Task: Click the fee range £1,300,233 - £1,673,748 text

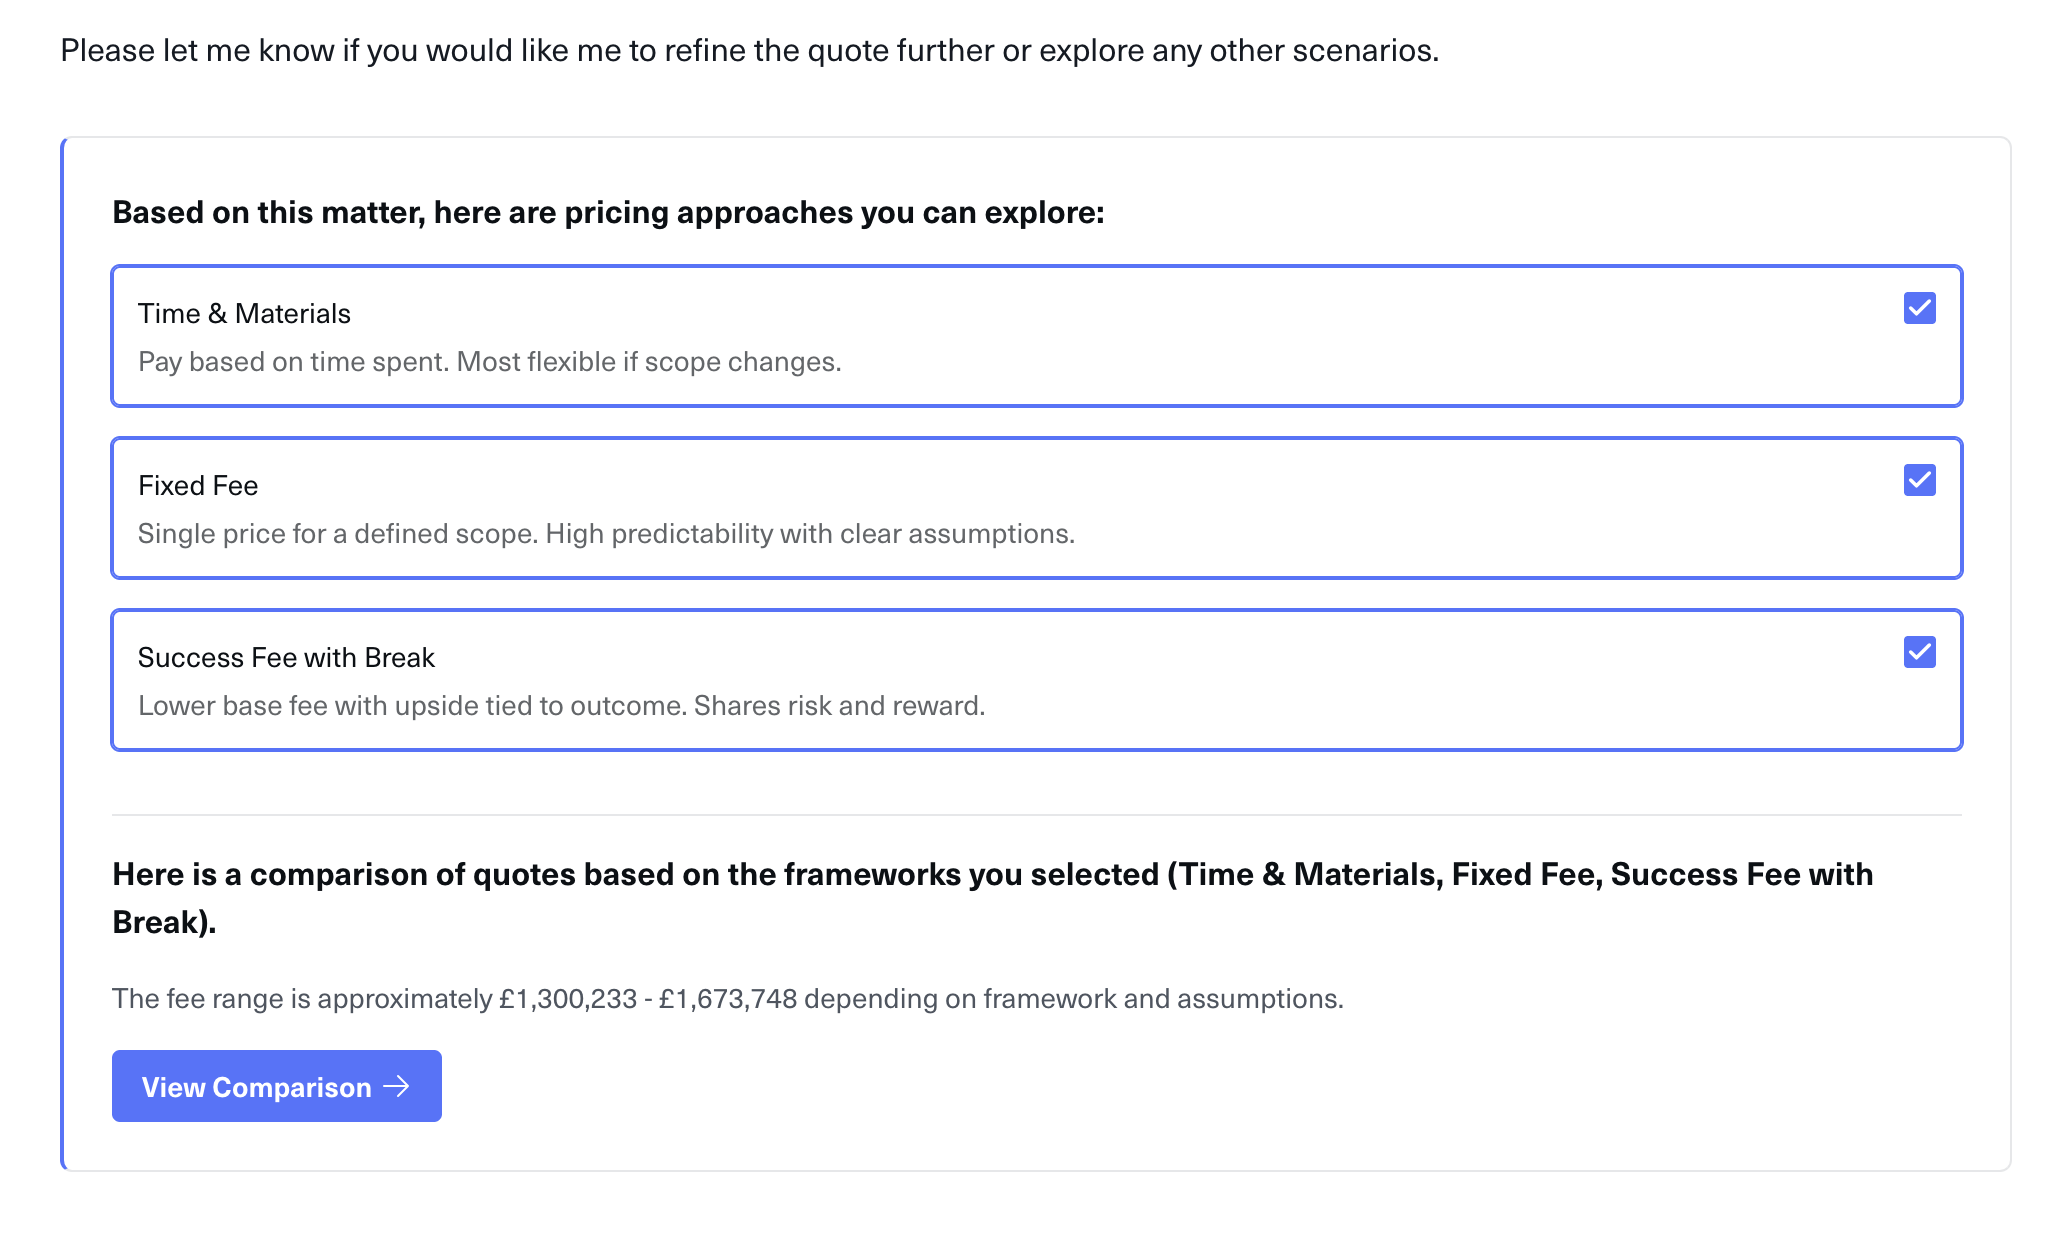Action: [x=727, y=999]
